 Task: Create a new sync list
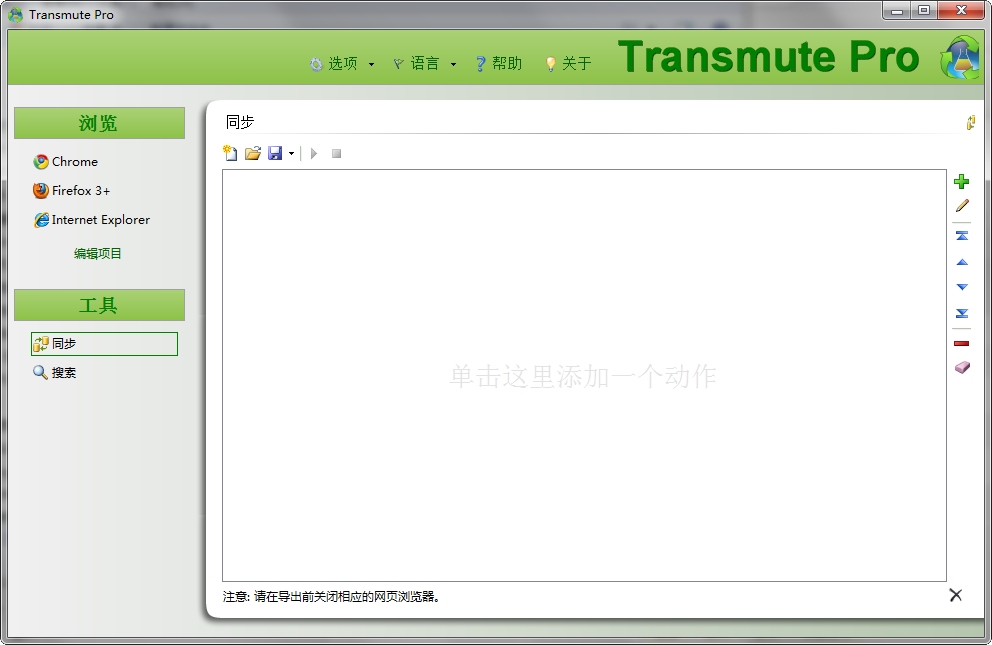(229, 153)
